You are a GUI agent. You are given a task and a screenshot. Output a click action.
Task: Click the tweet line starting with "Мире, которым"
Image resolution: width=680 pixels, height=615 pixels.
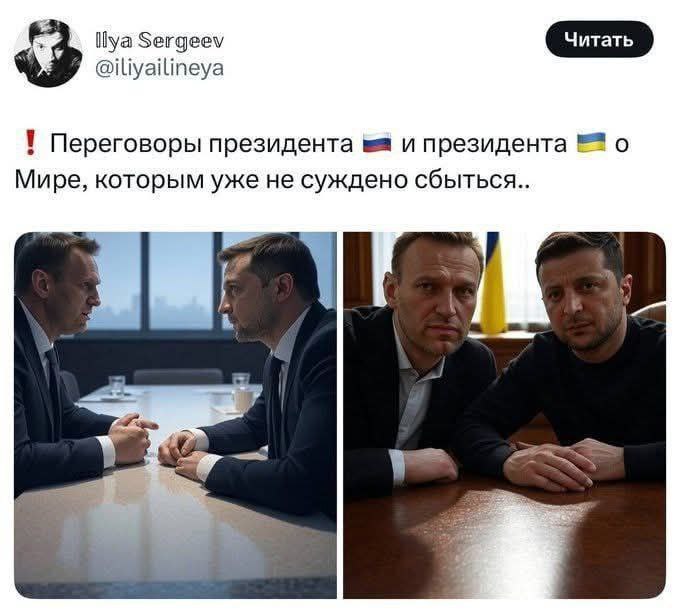tap(272, 179)
